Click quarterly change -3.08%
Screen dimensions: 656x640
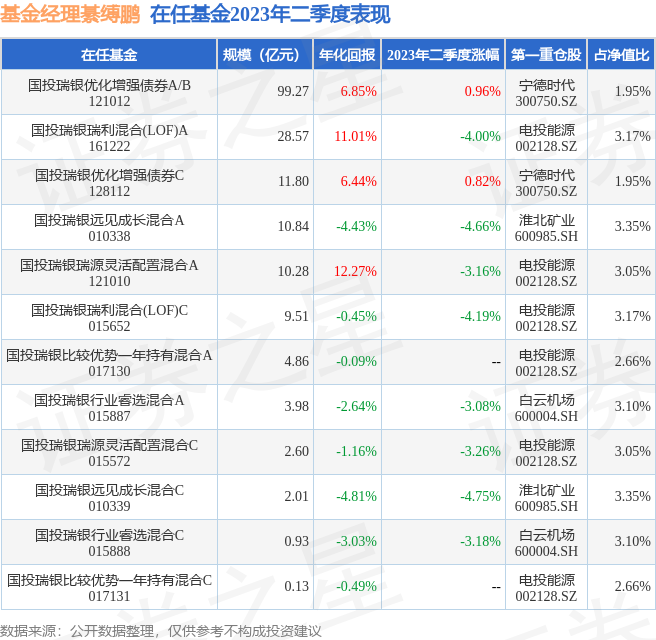click(480, 406)
